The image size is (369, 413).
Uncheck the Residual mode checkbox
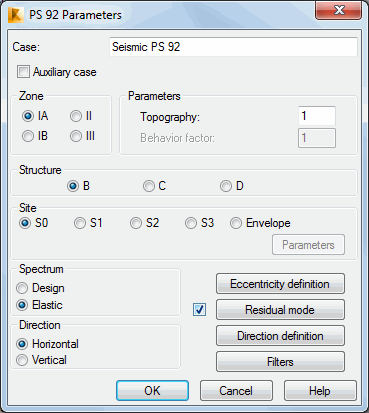pyautogui.click(x=199, y=310)
